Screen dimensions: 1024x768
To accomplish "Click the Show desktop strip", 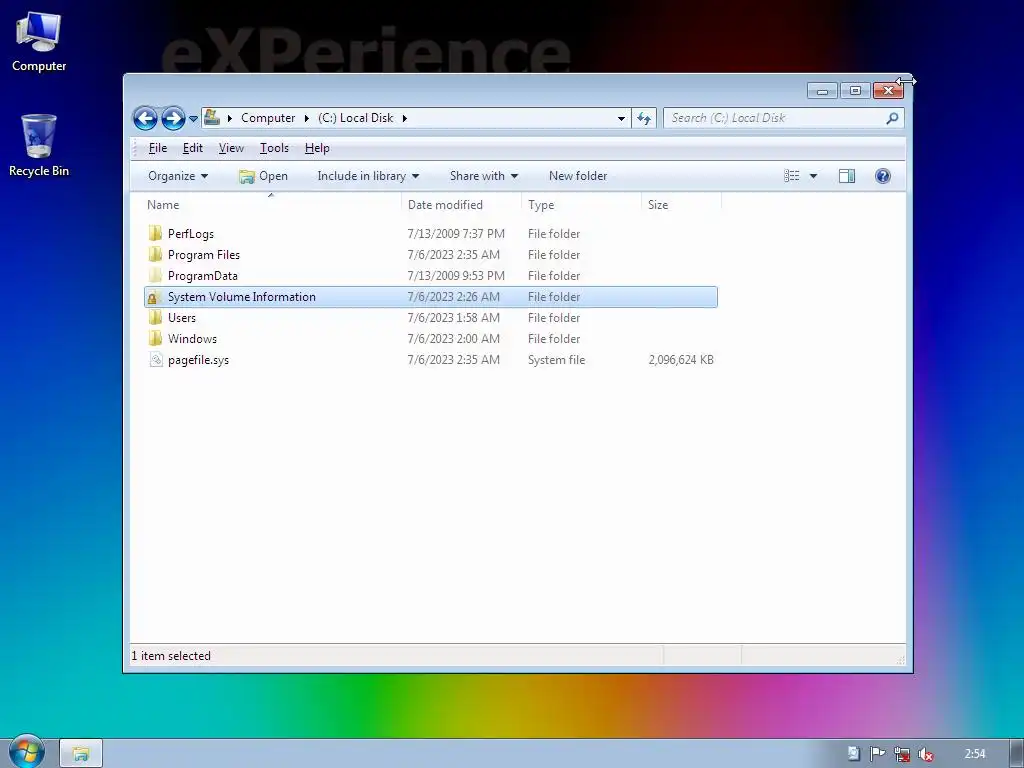I will [x=1016, y=754].
